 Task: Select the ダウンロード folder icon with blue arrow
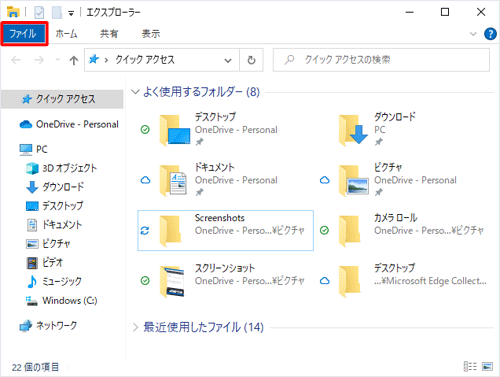point(353,130)
